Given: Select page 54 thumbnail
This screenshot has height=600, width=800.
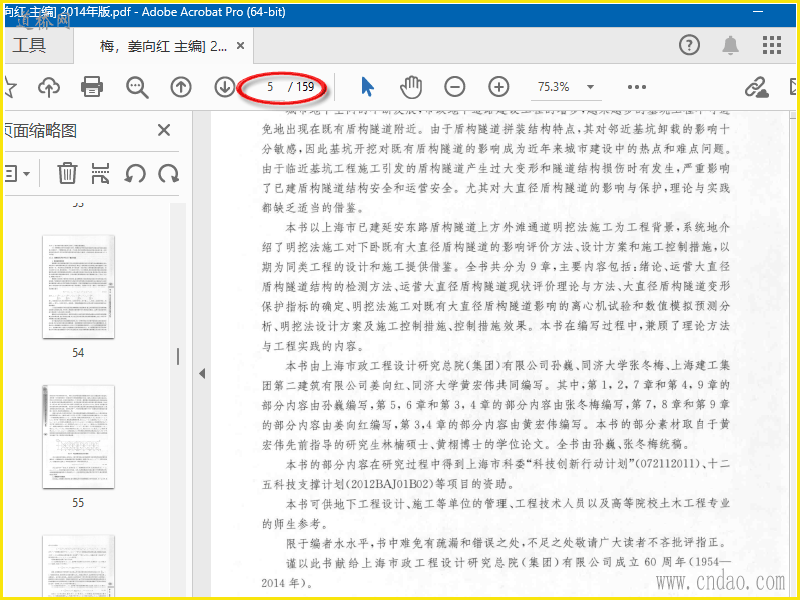Looking at the screenshot, I should [78, 287].
